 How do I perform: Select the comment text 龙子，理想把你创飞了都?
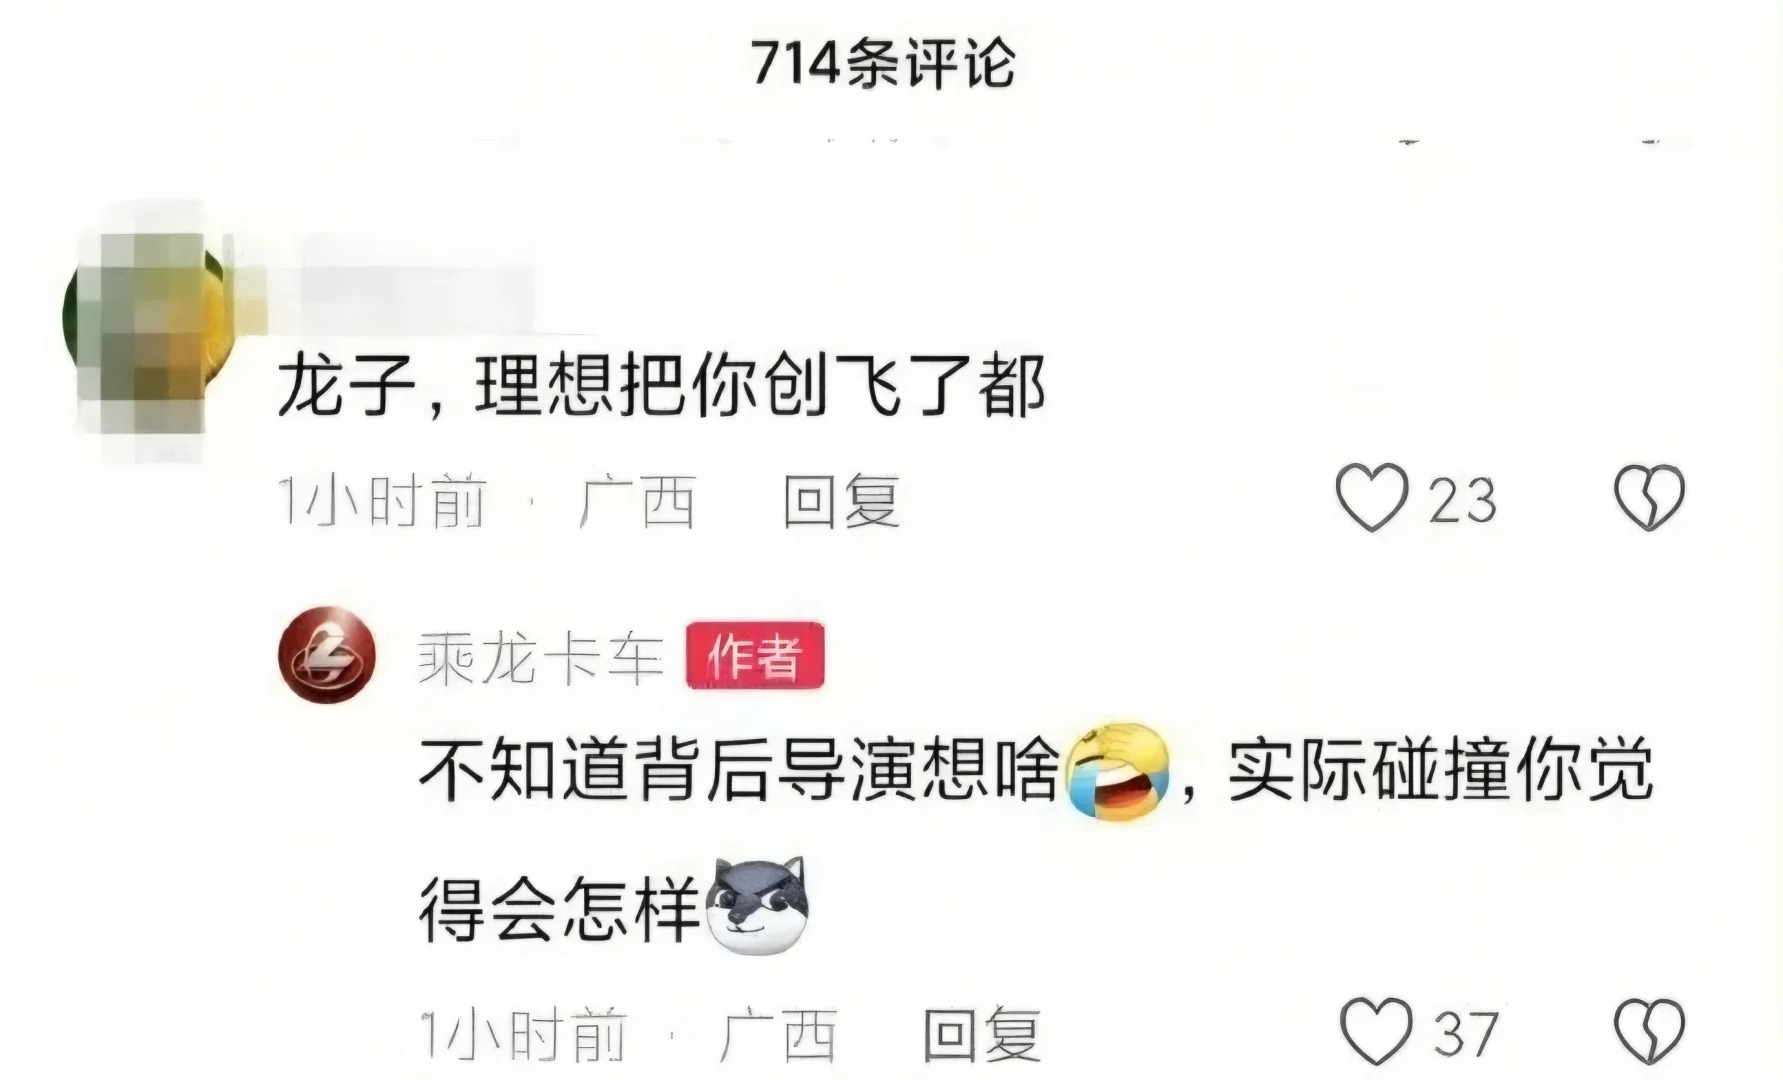pyautogui.click(x=661, y=386)
